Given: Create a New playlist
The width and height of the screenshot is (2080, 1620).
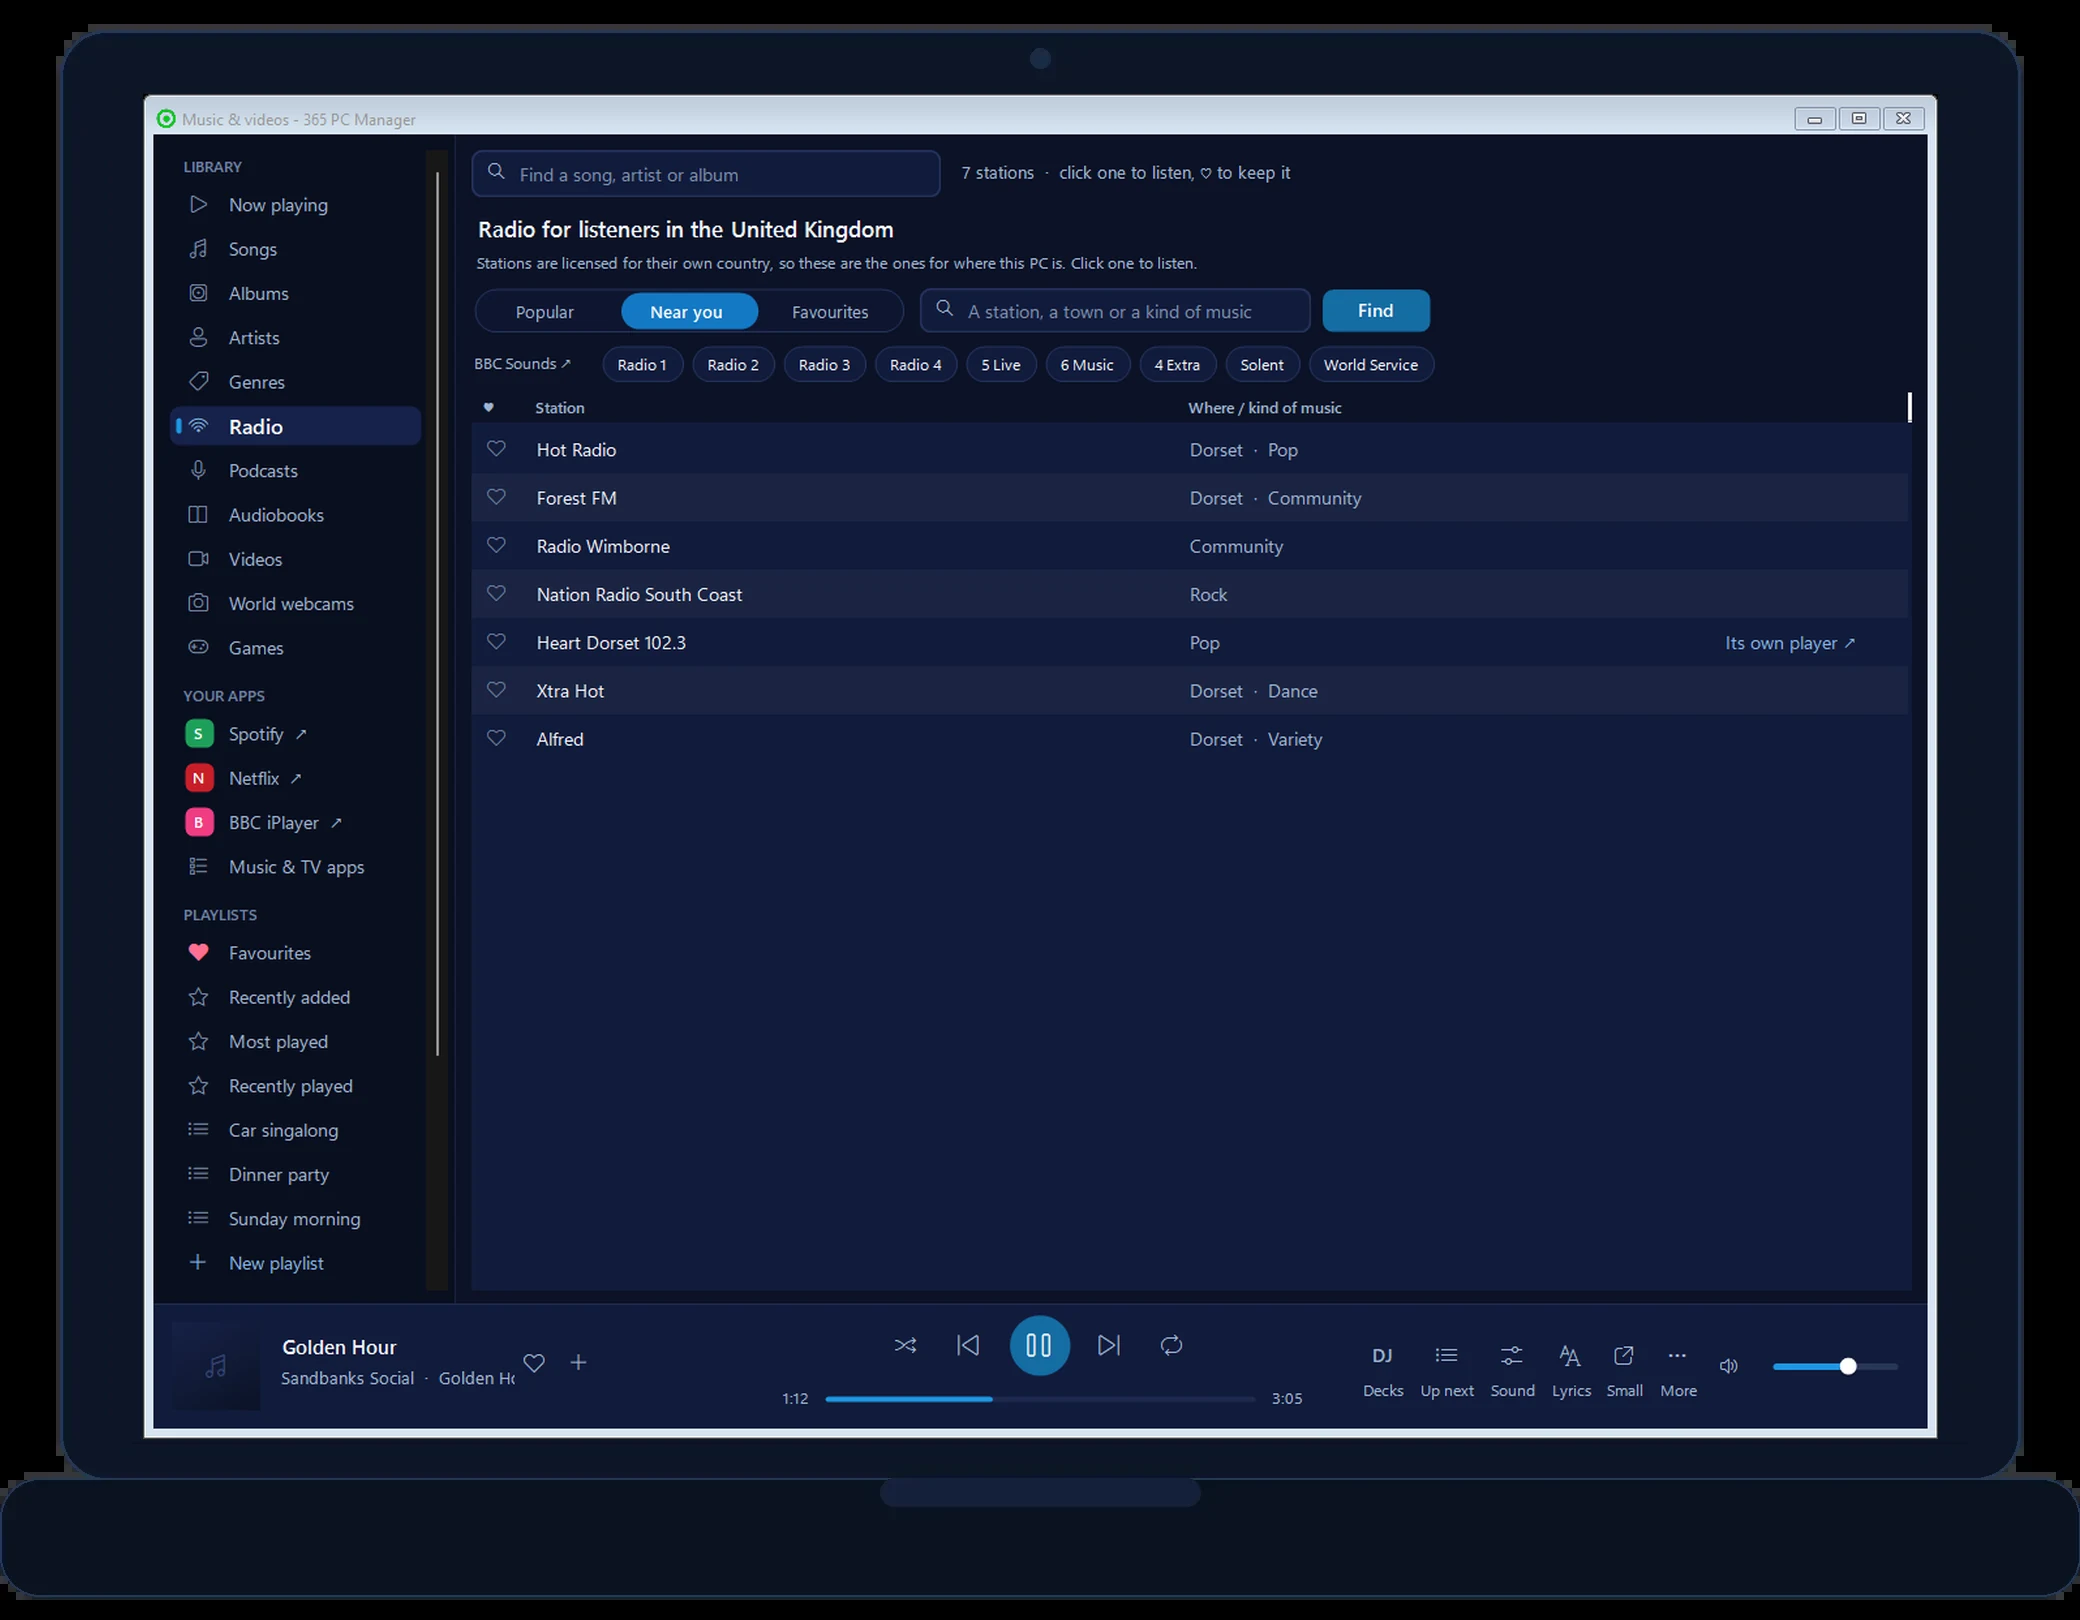Looking at the screenshot, I should (296, 1263).
